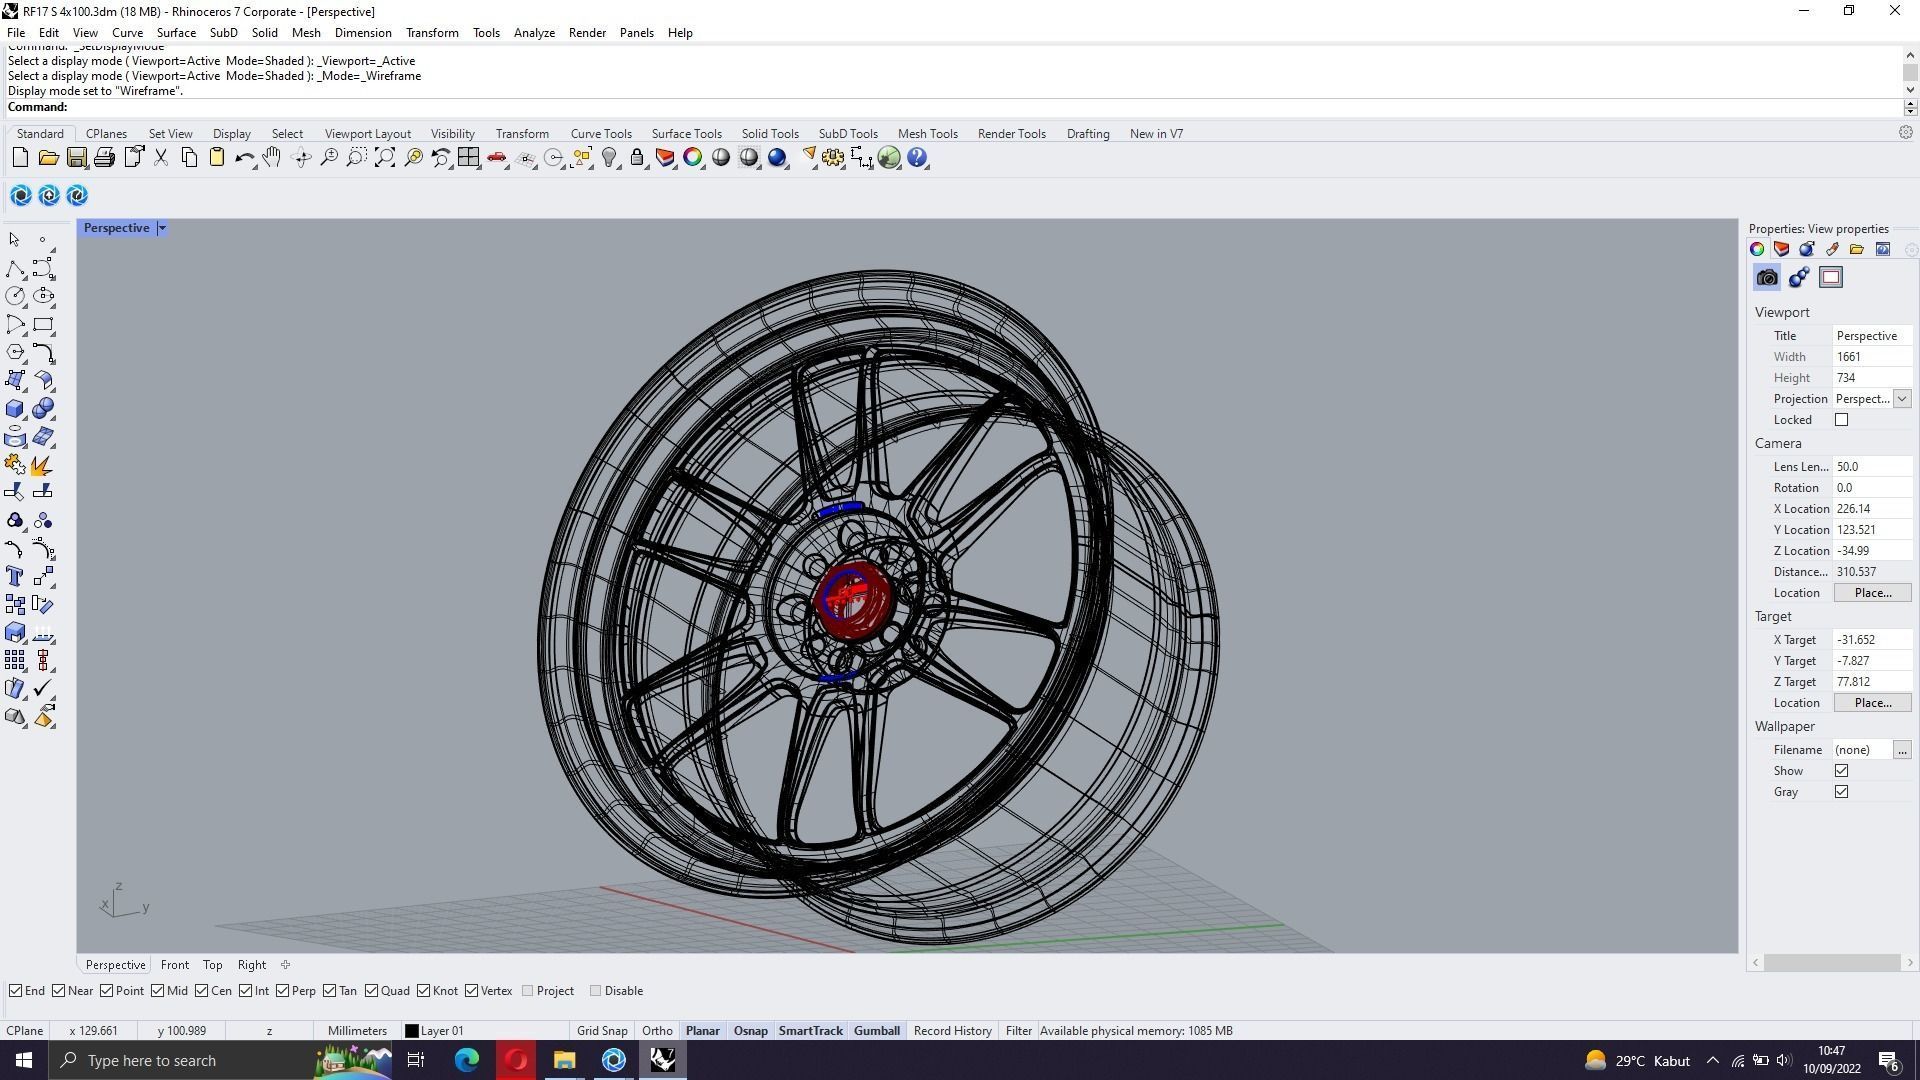The width and height of the screenshot is (1920, 1080).
Task: Click the red car Named Views icon
Action: tap(497, 158)
